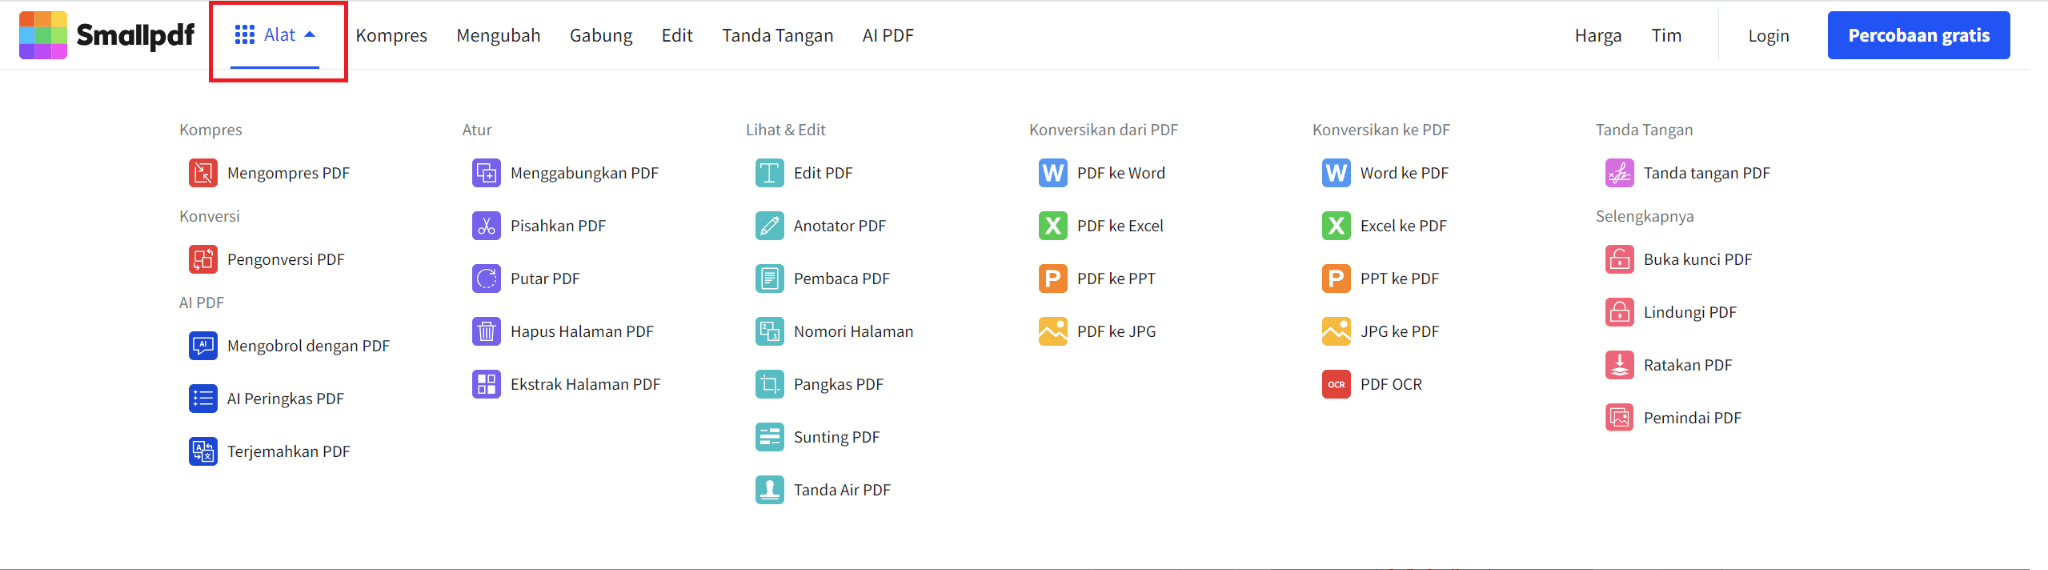Open the Anotator PDF pencil icon

[769, 226]
